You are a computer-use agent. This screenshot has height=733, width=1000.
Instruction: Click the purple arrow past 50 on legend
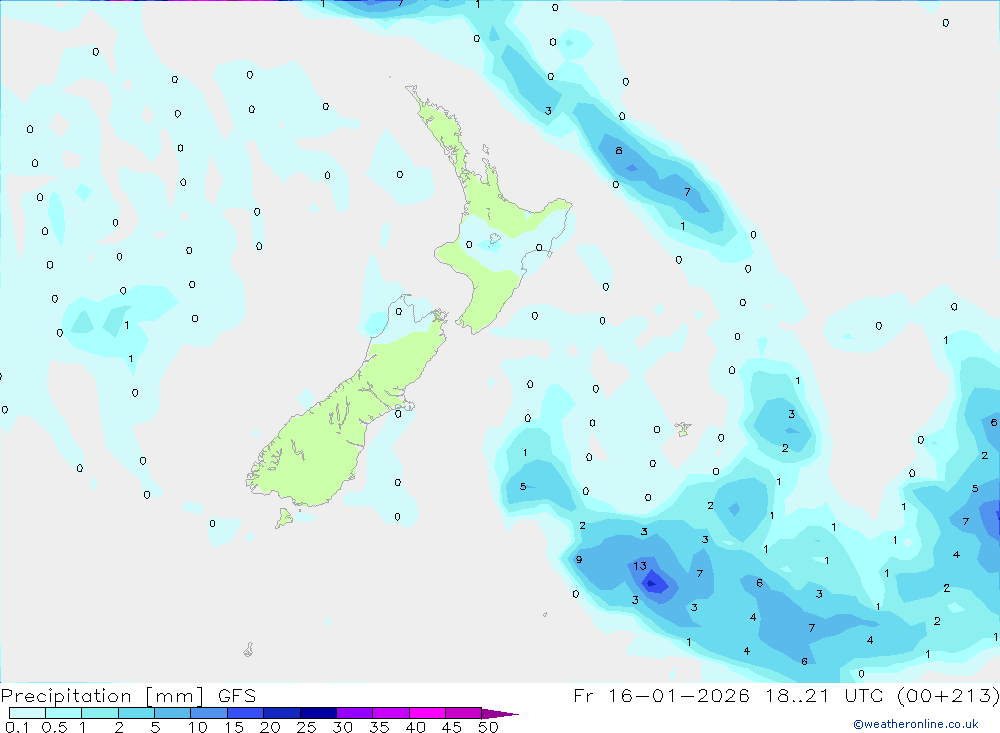tap(500, 714)
